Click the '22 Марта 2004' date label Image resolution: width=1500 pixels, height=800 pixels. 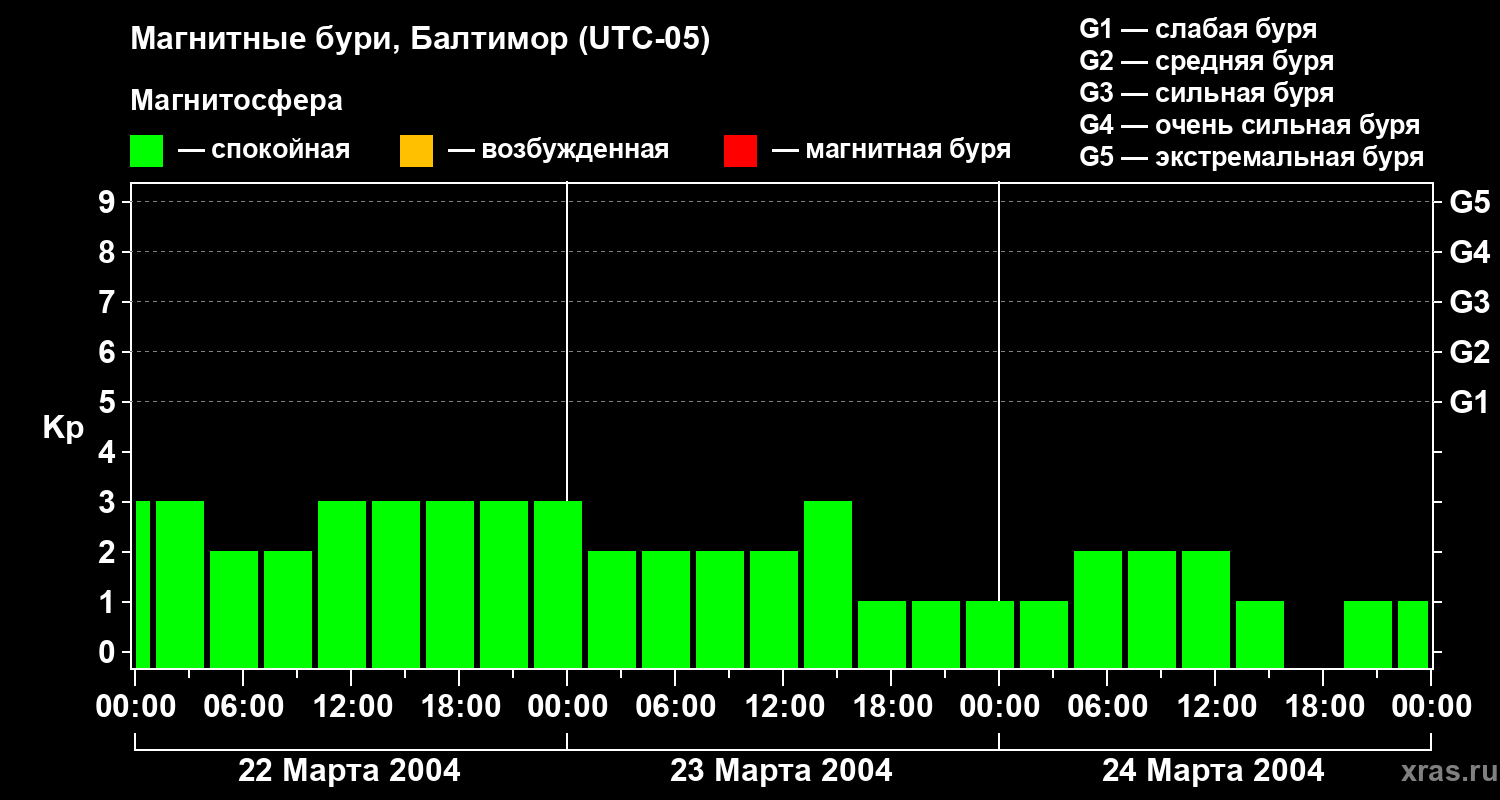coord(349,771)
